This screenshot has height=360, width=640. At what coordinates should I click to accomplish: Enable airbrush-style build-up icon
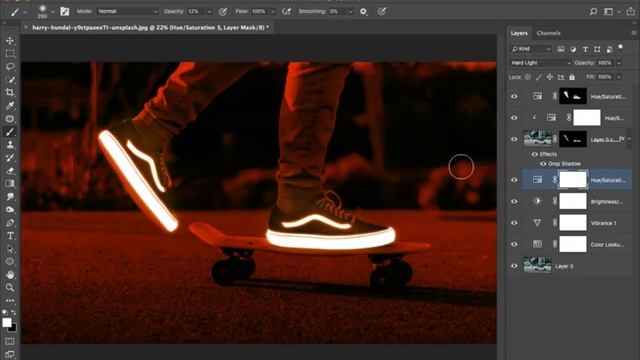(287, 11)
